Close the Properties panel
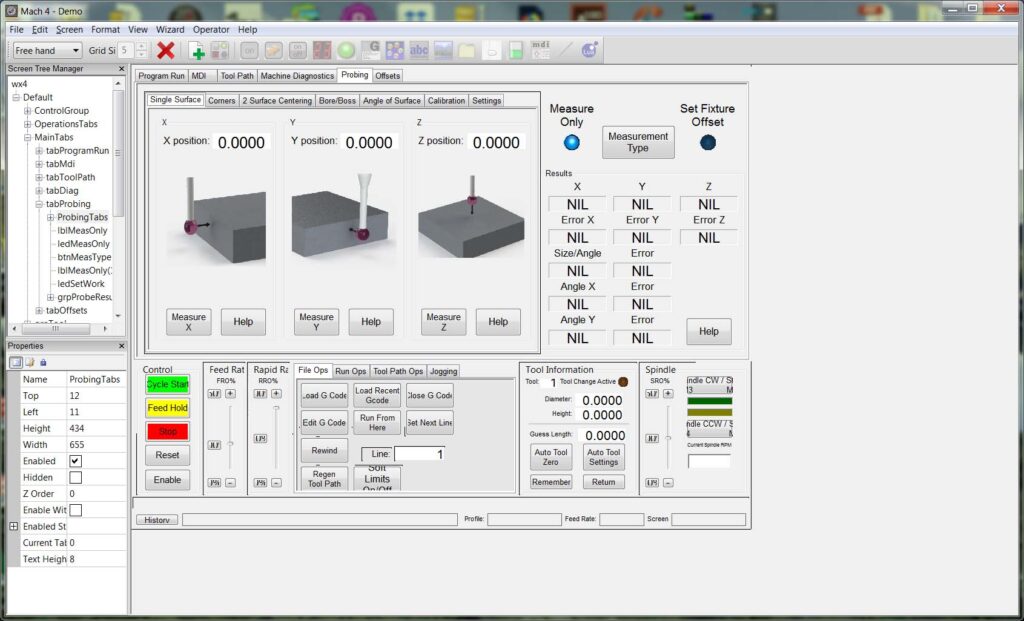Image resolution: width=1024 pixels, height=621 pixels. pyautogui.click(x=121, y=346)
